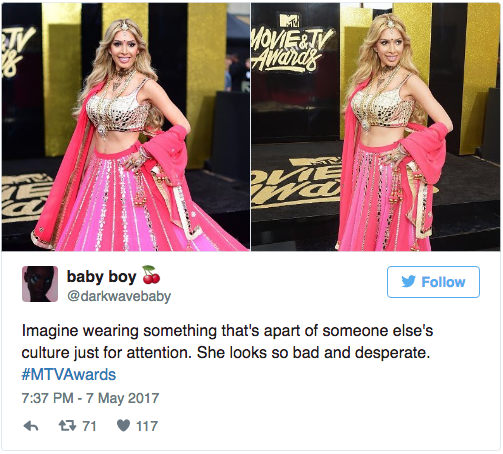Image resolution: width=503 pixels, height=454 pixels.
Task: Click the 7:37 PM - 7 May 2017 timestamp
Action: [x=90, y=398]
